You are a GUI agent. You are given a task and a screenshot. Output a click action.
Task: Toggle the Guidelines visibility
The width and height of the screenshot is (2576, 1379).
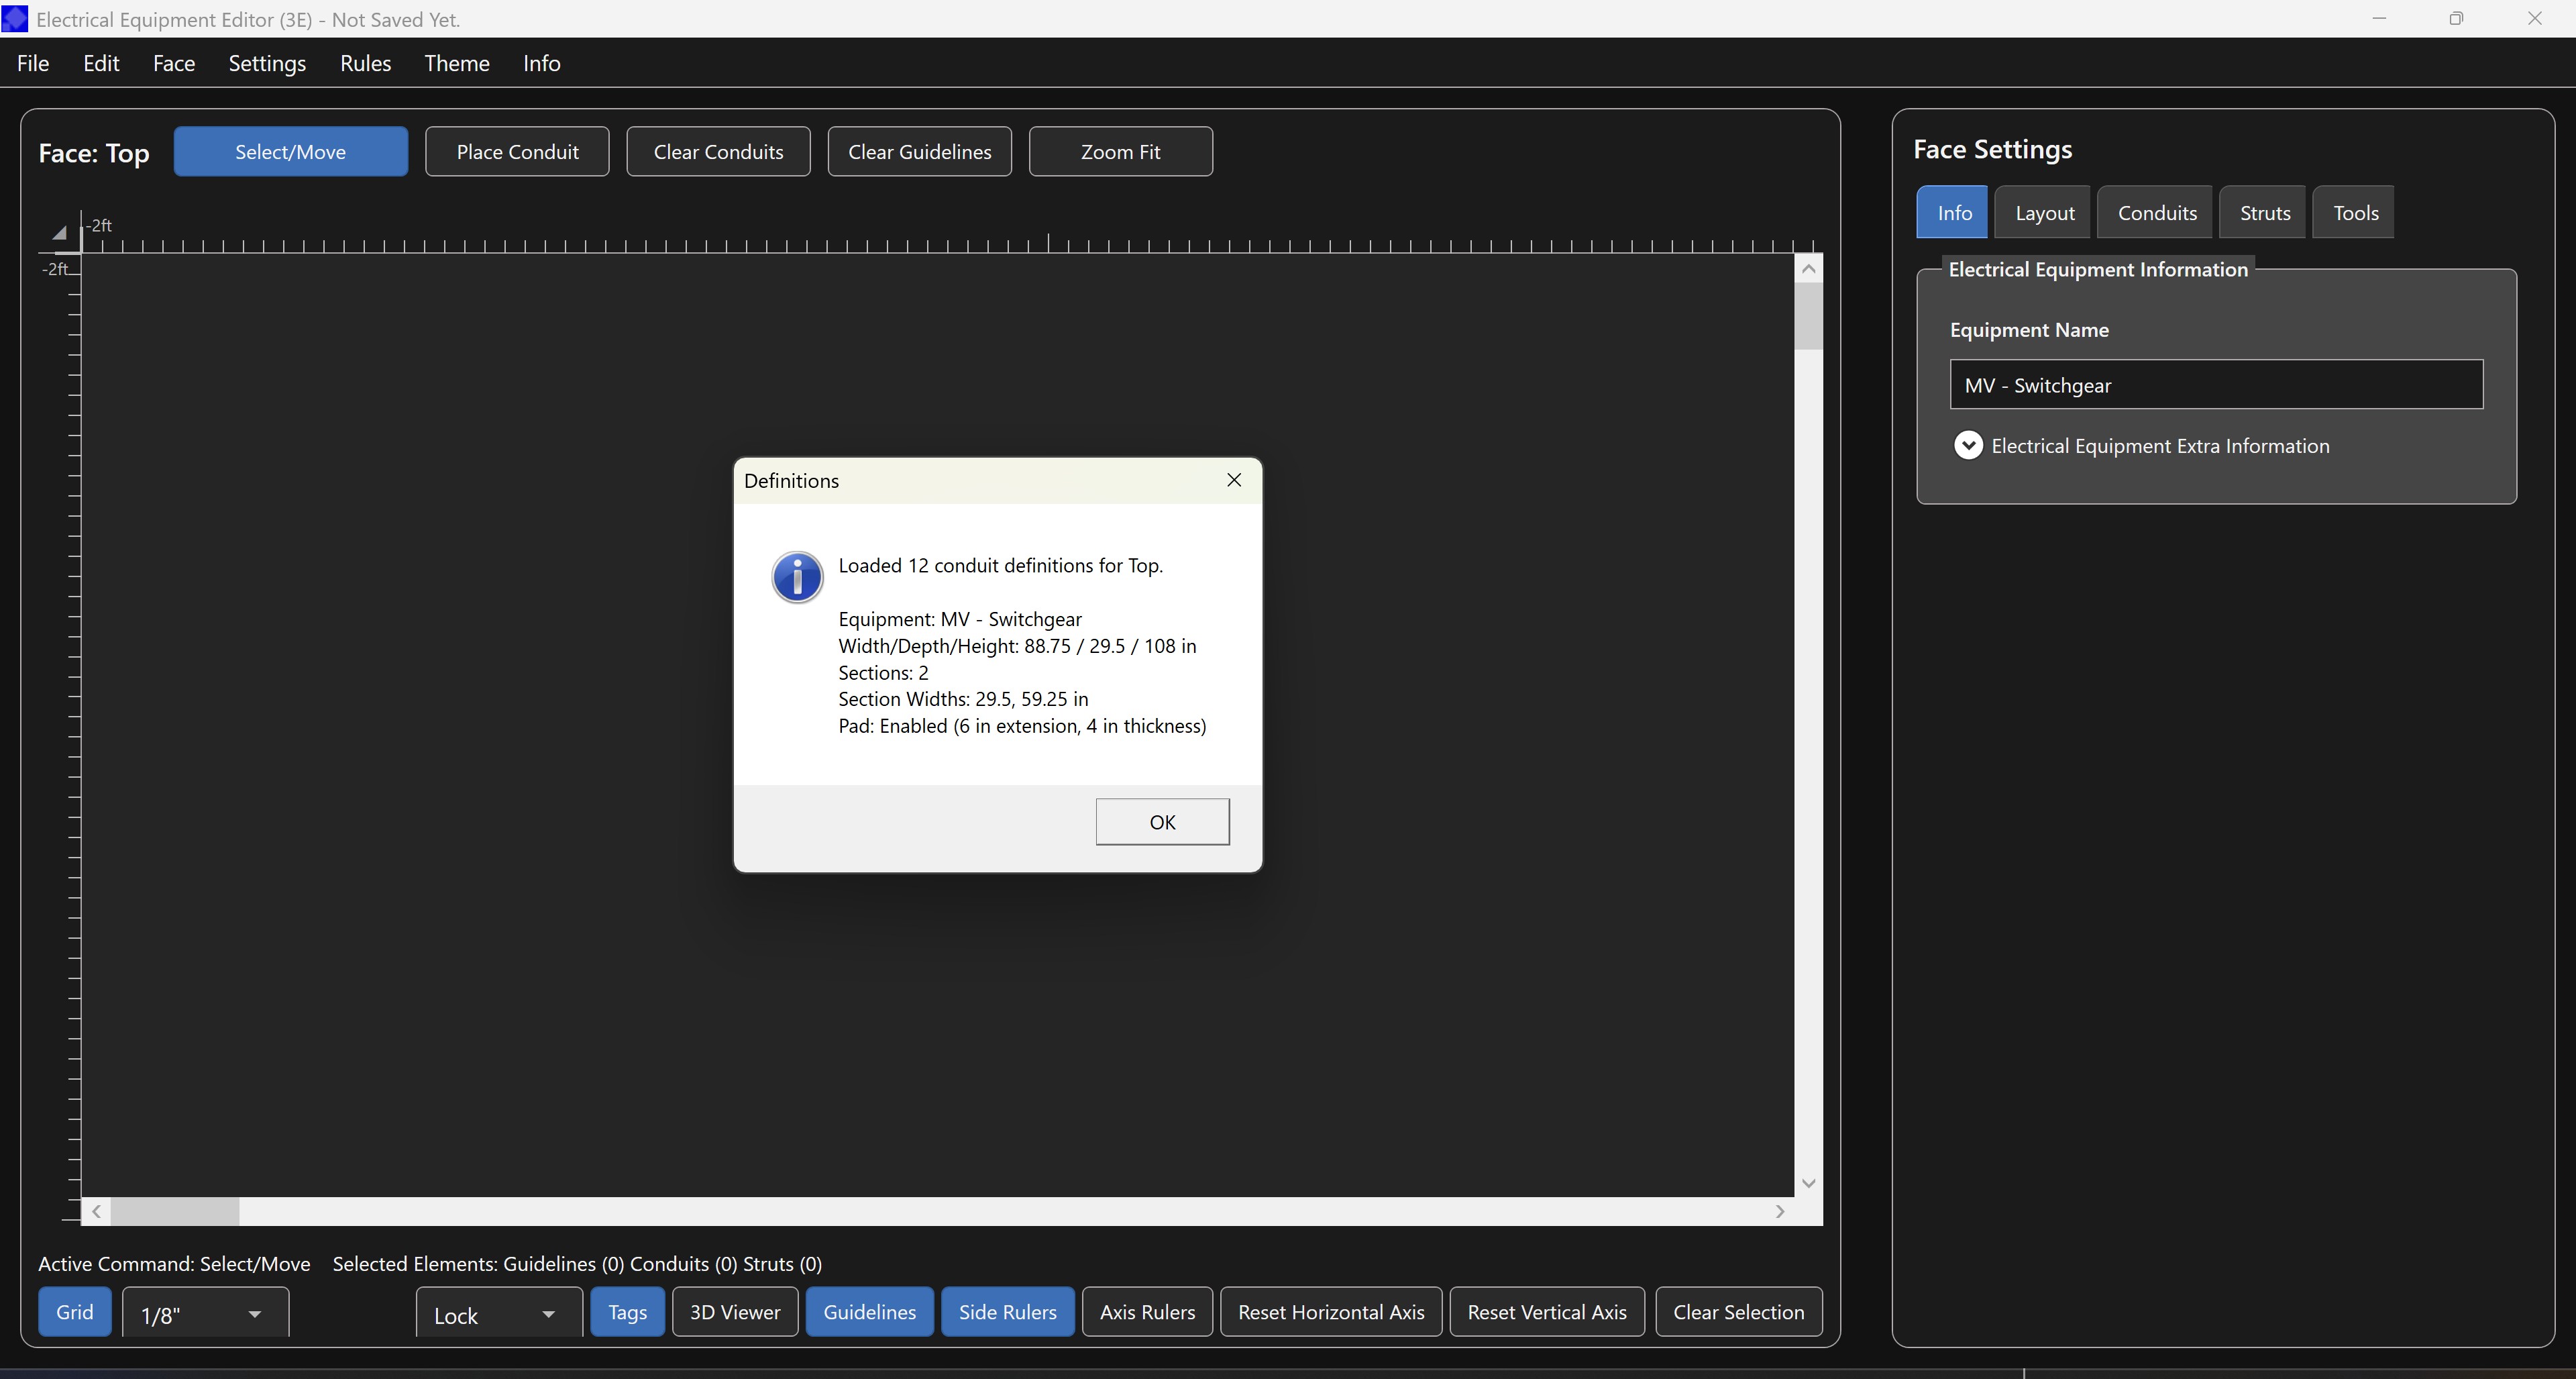[869, 1311]
